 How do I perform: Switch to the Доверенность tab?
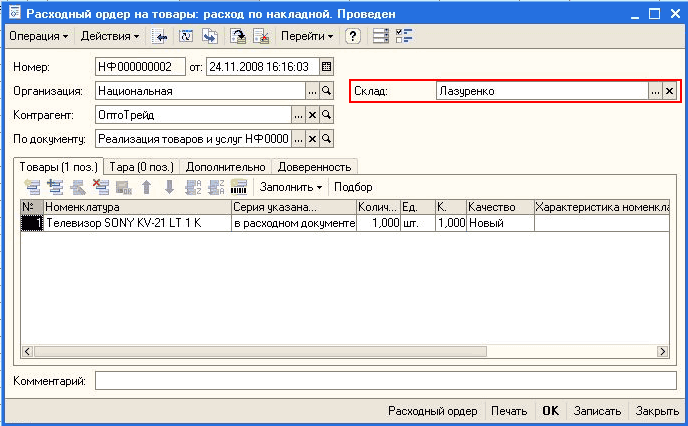[315, 167]
